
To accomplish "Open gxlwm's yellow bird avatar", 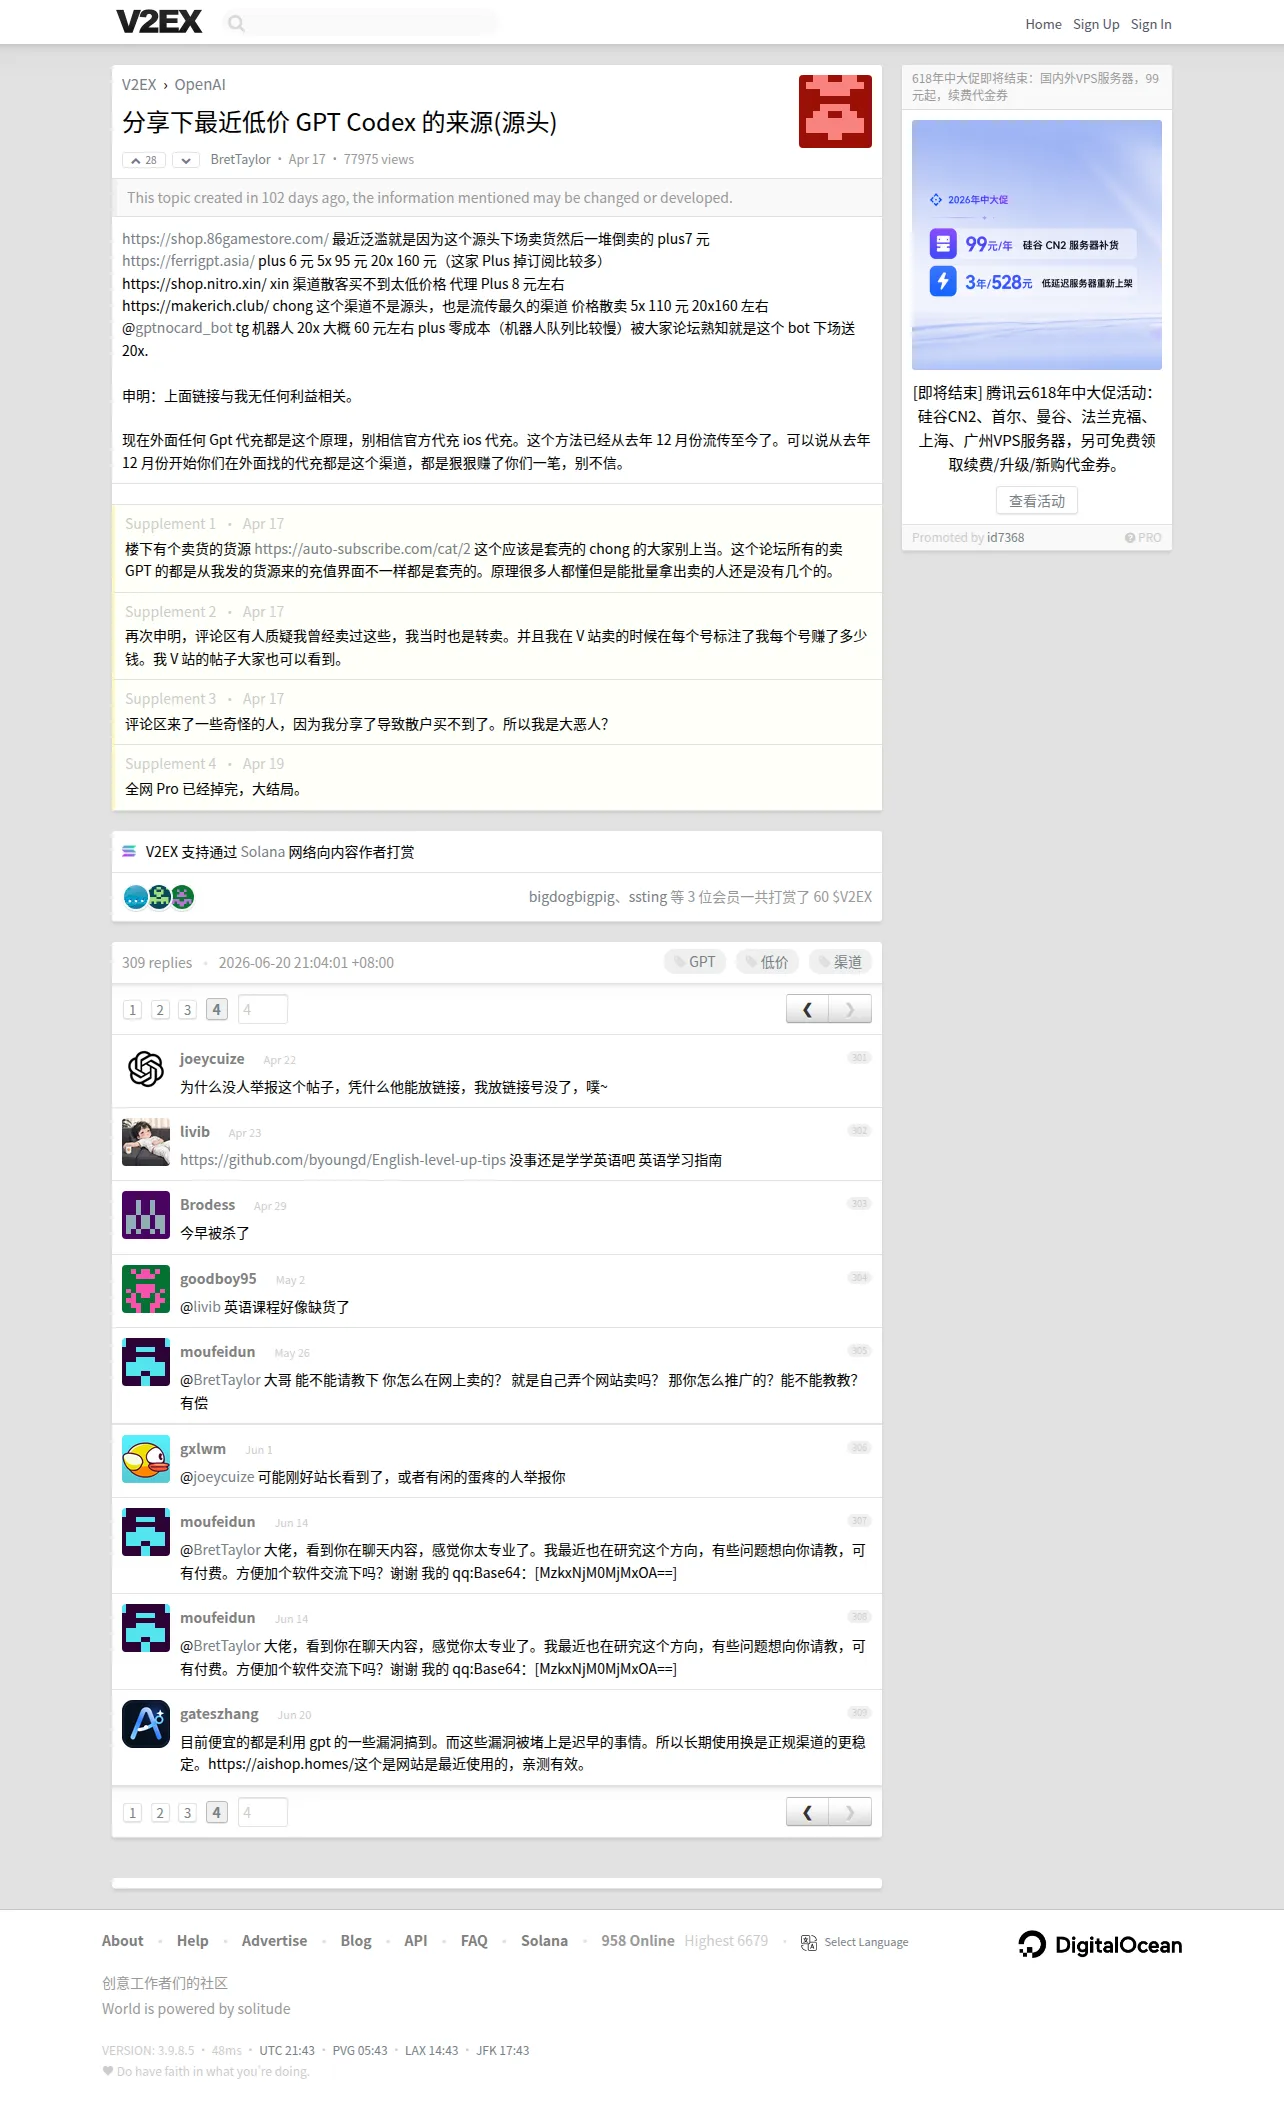I will [x=146, y=1459].
